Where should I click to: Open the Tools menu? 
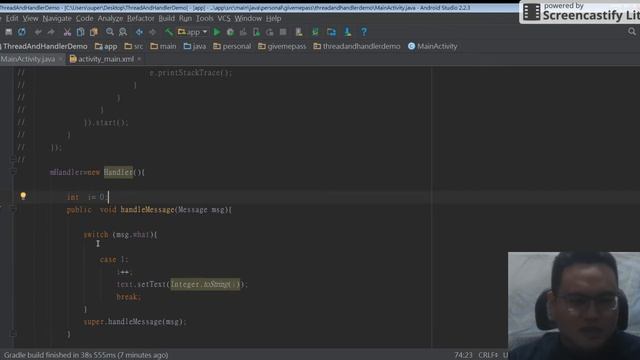pos(204,18)
